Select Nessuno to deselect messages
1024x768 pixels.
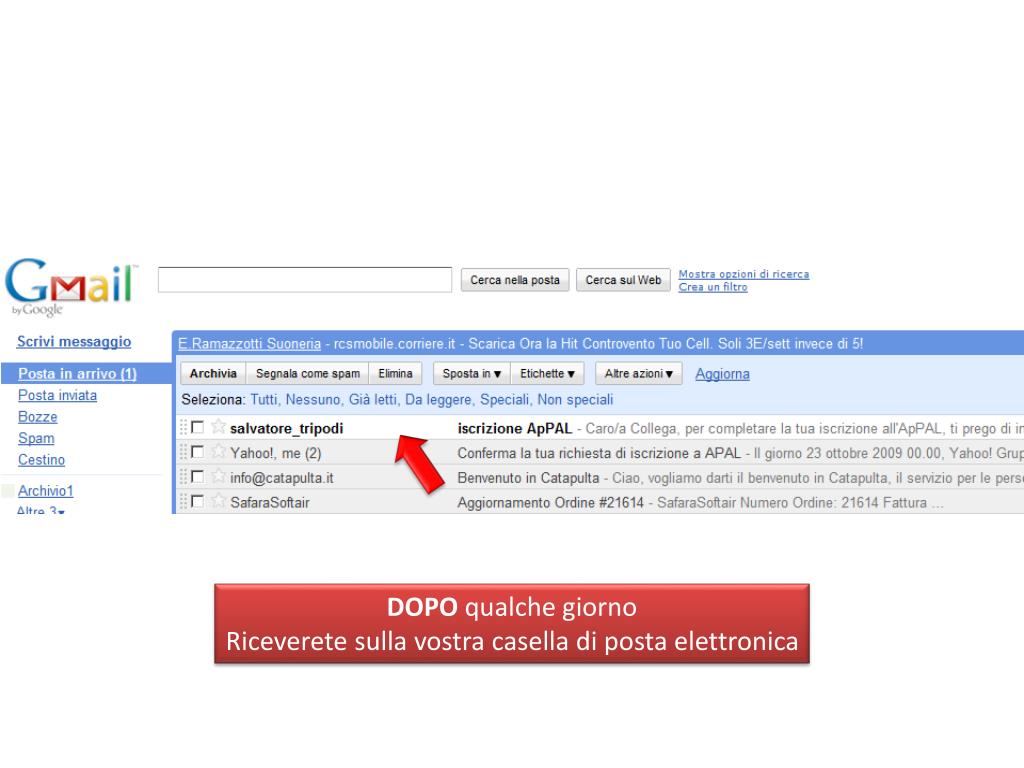pos(313,400)
